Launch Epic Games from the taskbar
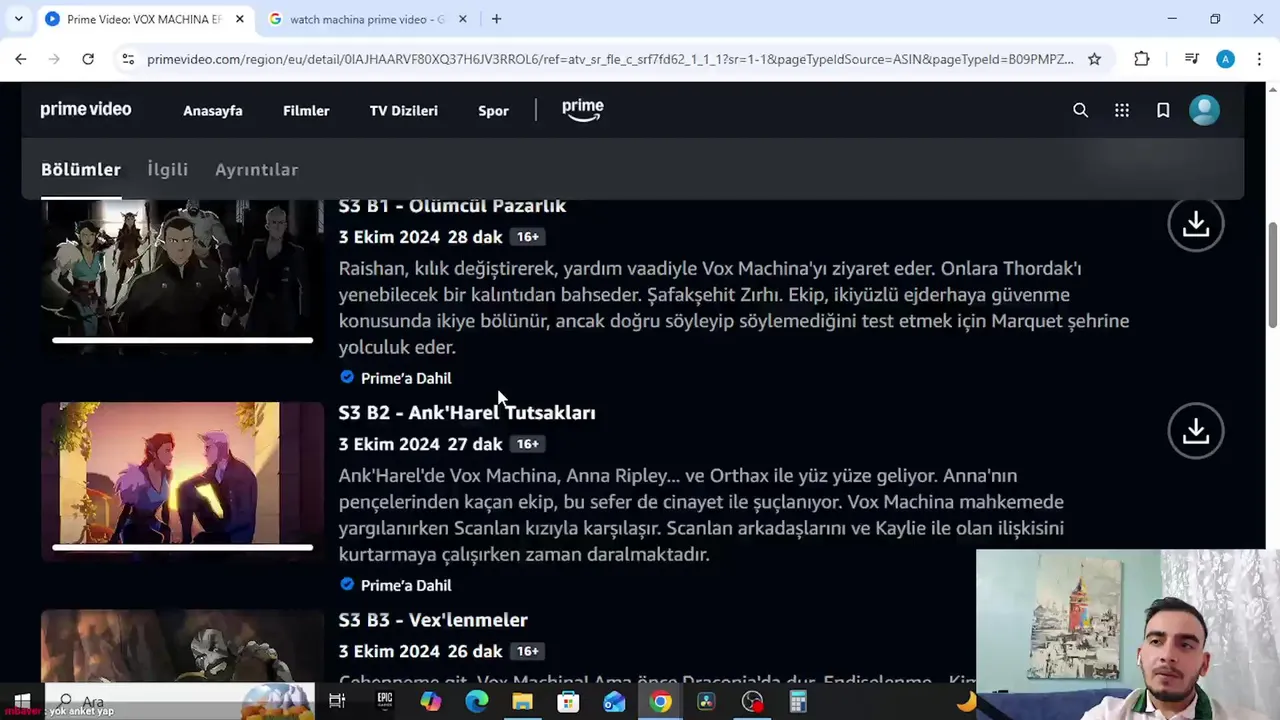The image size is (1280, 720). coord(385,702)
